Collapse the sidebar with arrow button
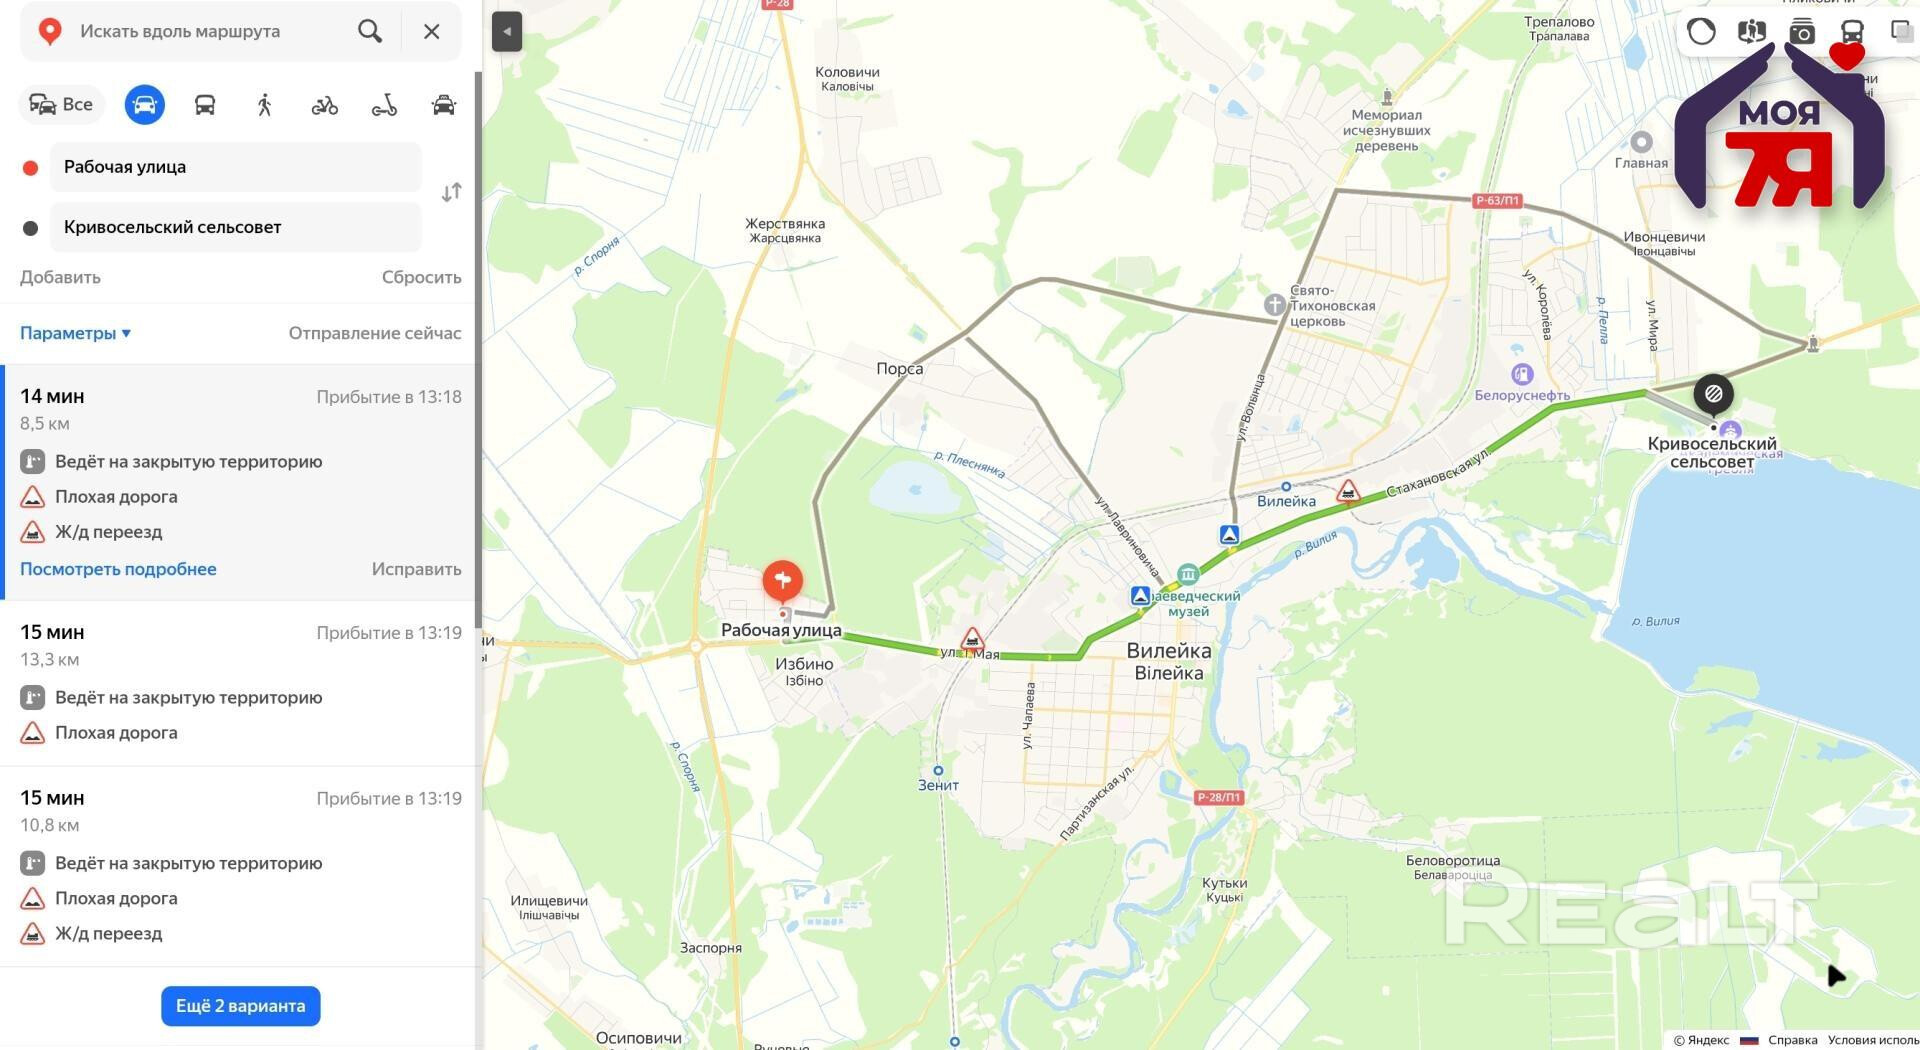 click(x=507, y=32)
